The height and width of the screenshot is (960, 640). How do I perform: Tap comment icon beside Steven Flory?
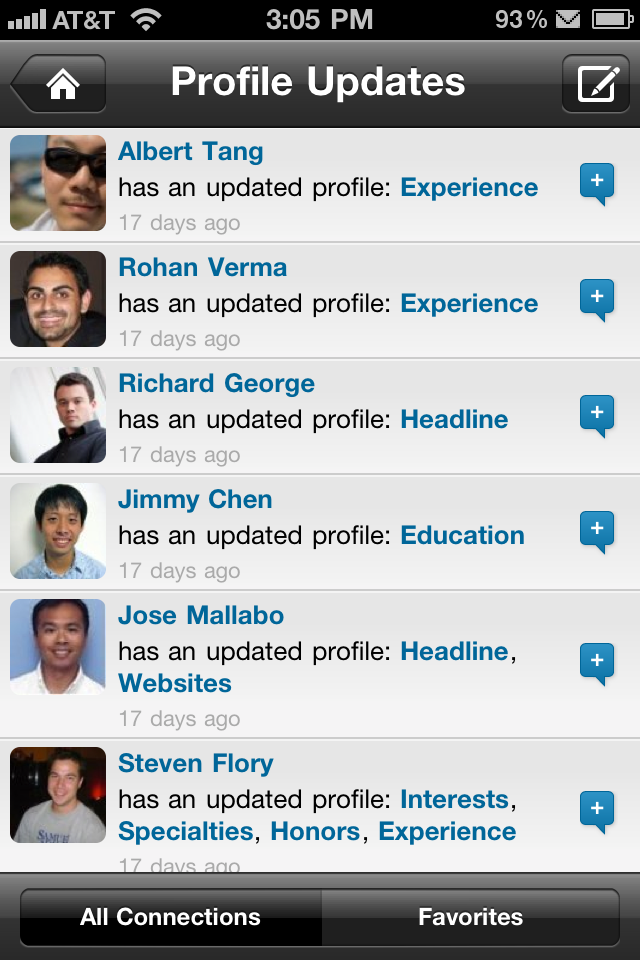coord(597,812)
